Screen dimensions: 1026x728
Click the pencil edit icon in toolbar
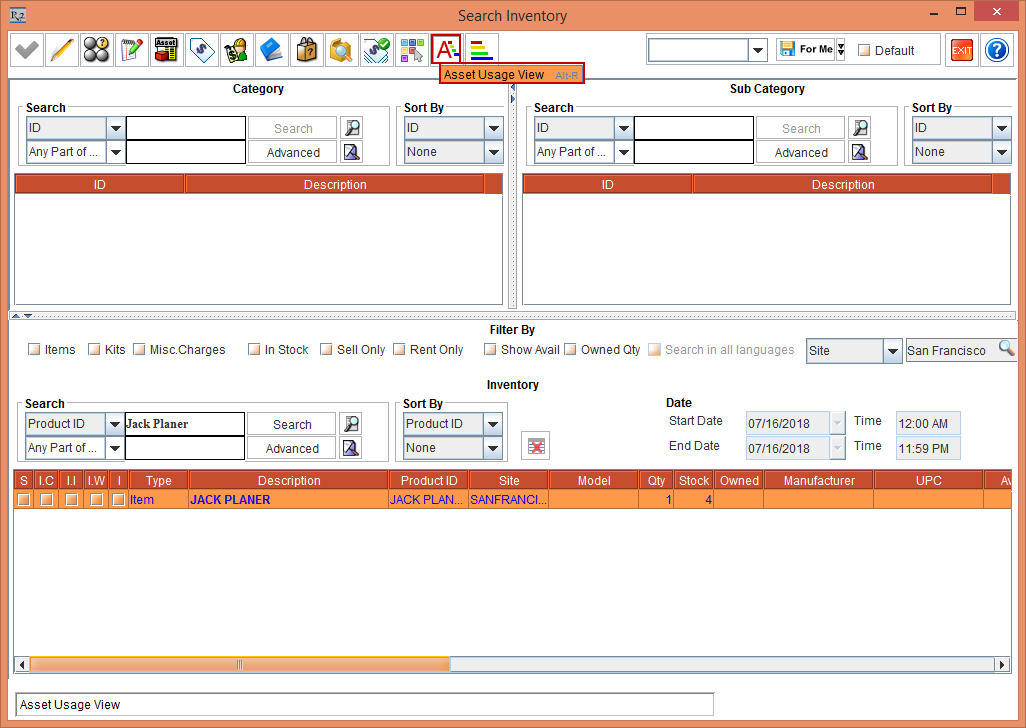click(62, 49)
